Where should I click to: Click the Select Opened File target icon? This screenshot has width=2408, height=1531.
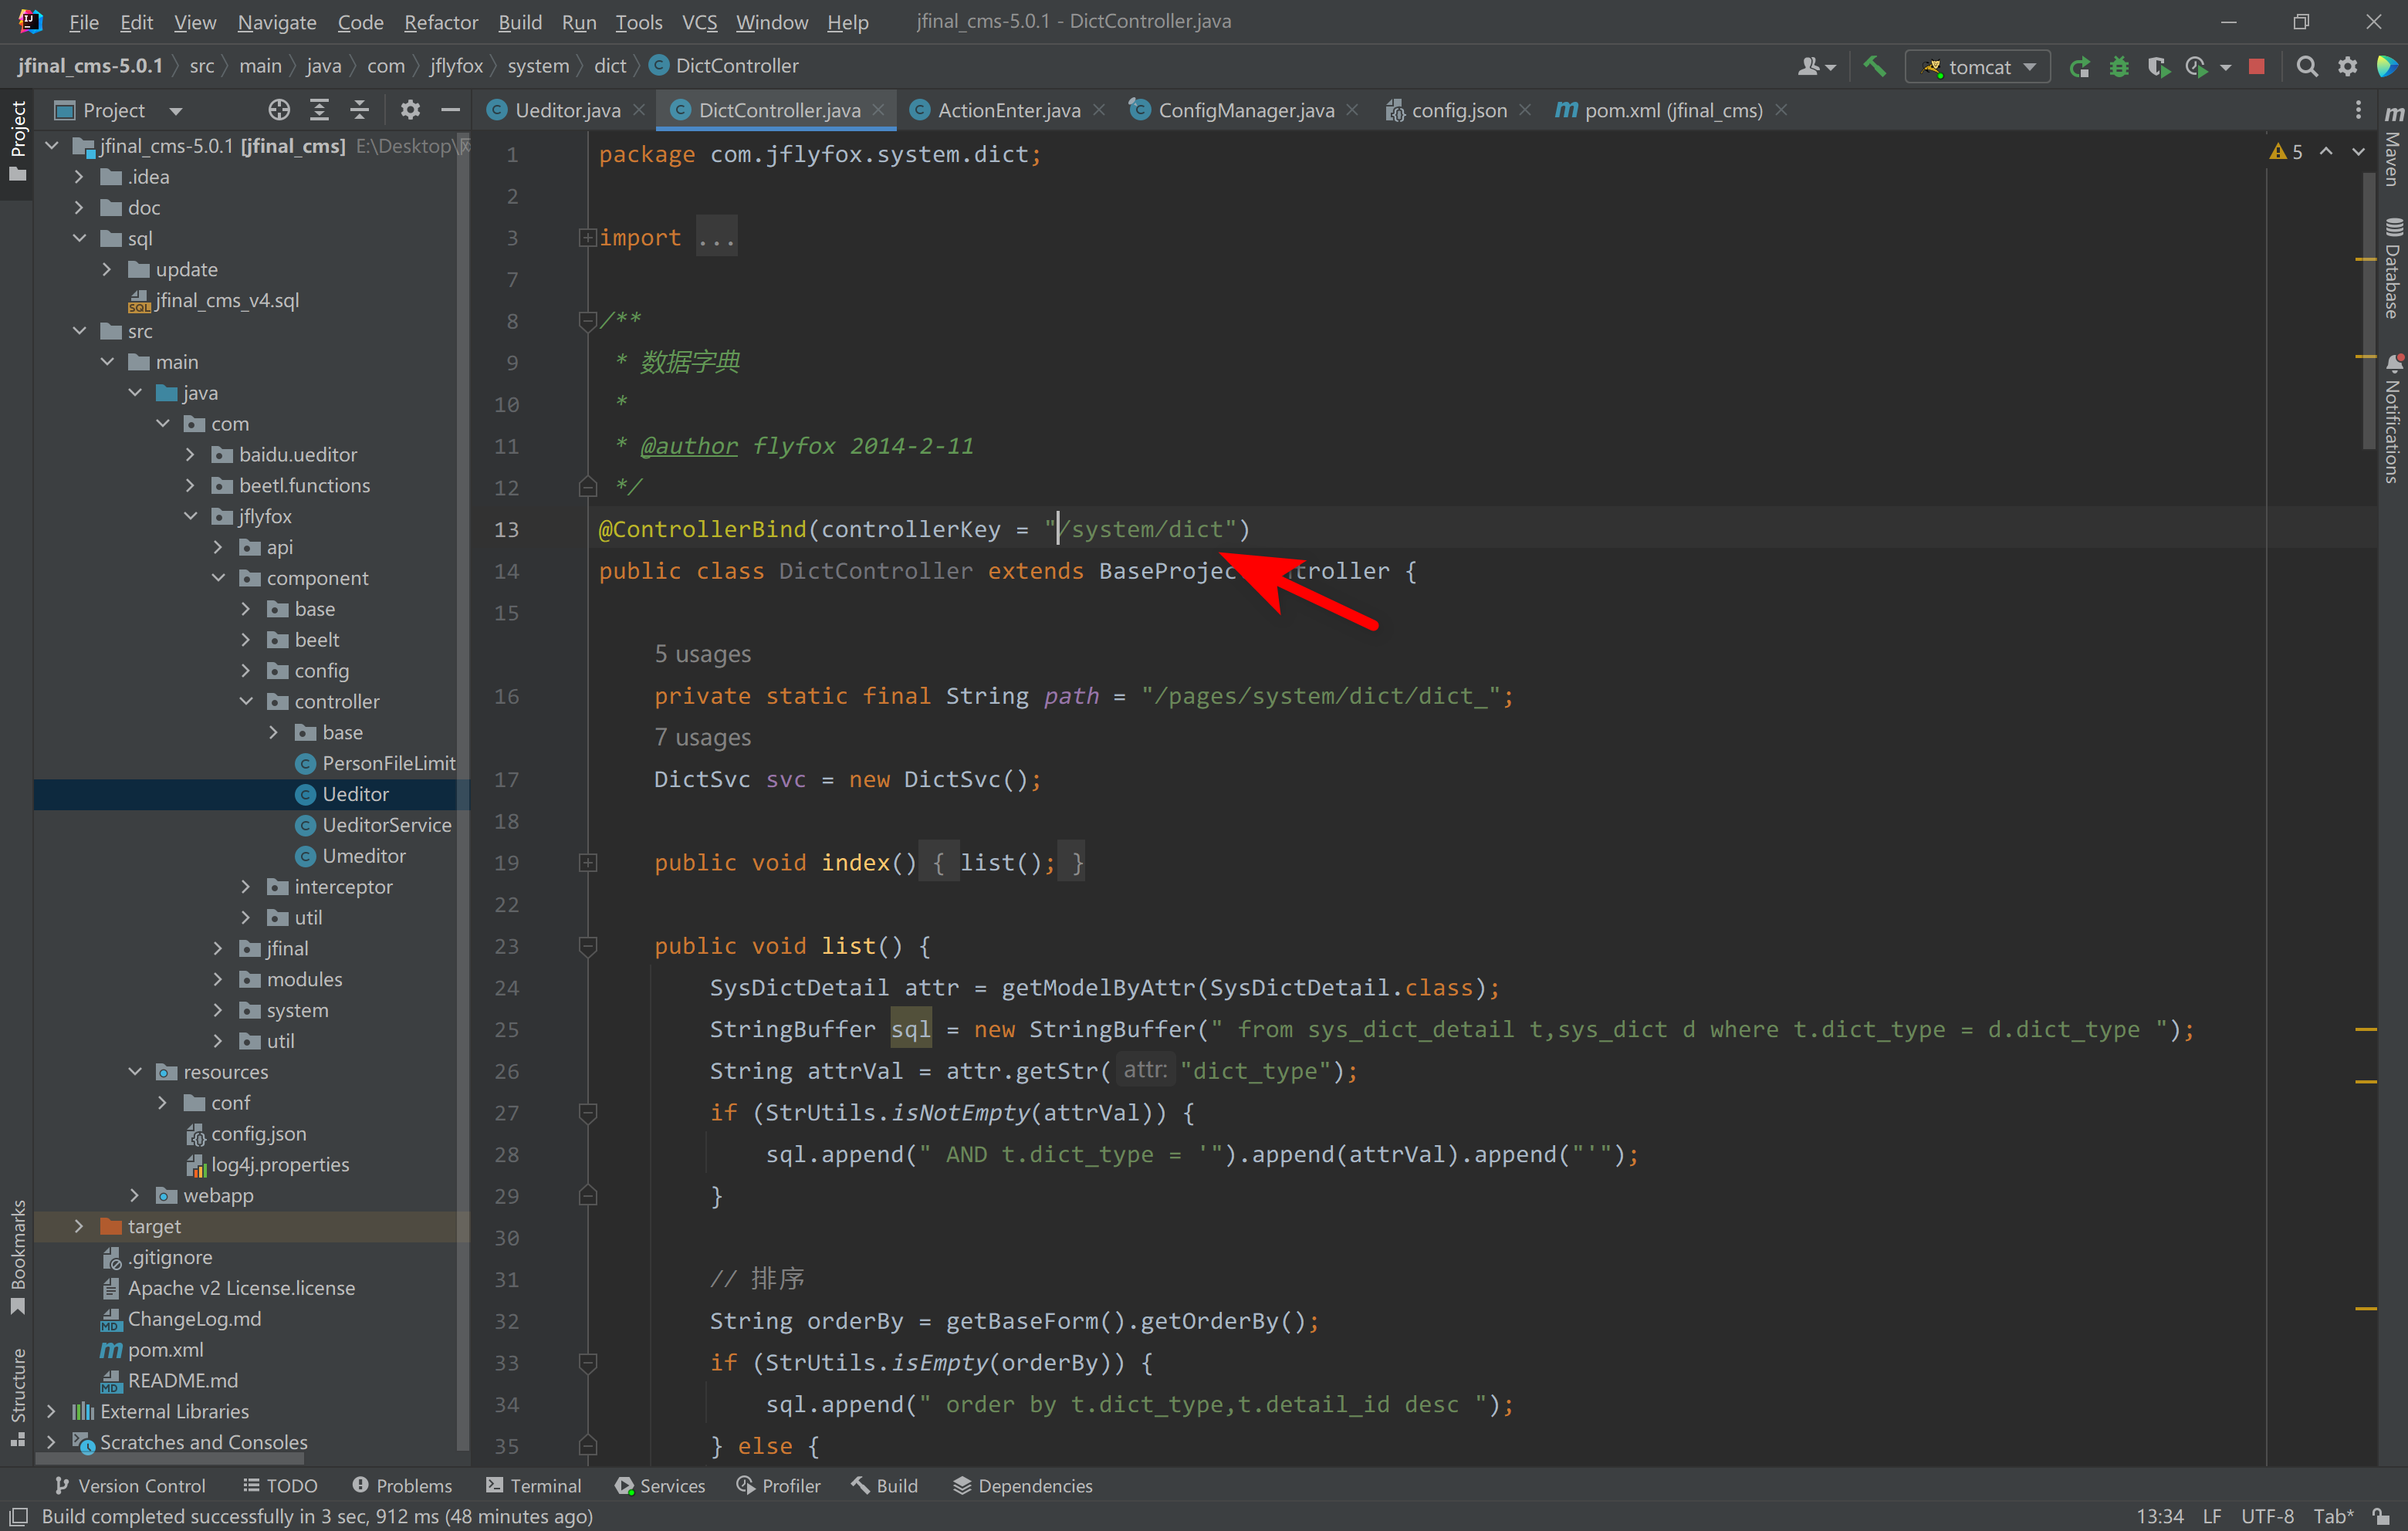coord(279,110)
